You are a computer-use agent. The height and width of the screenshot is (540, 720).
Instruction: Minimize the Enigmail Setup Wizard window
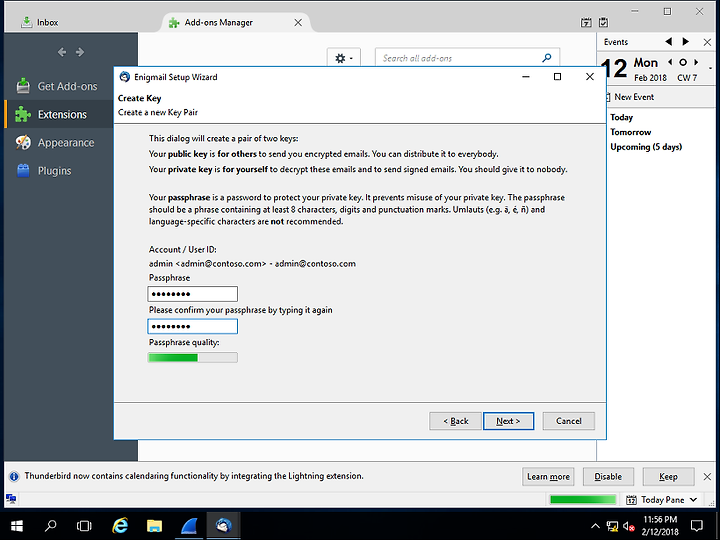click(526, 77)
